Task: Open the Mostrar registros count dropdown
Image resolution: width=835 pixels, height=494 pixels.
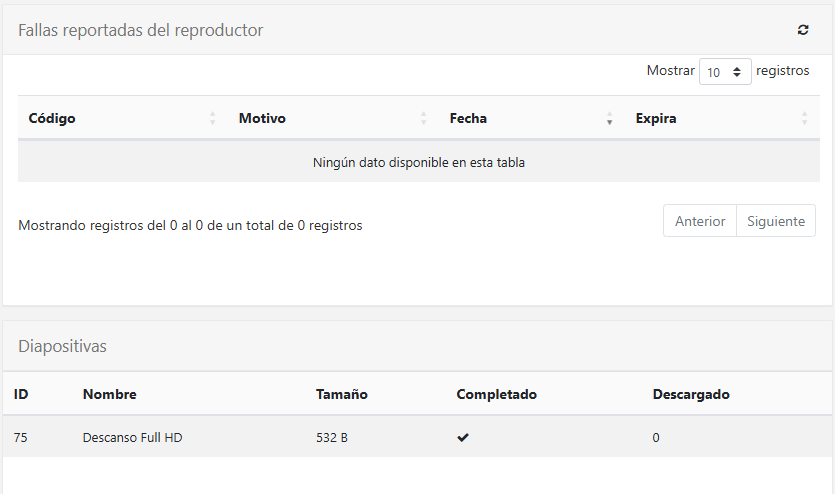Action: click(725, 72)
